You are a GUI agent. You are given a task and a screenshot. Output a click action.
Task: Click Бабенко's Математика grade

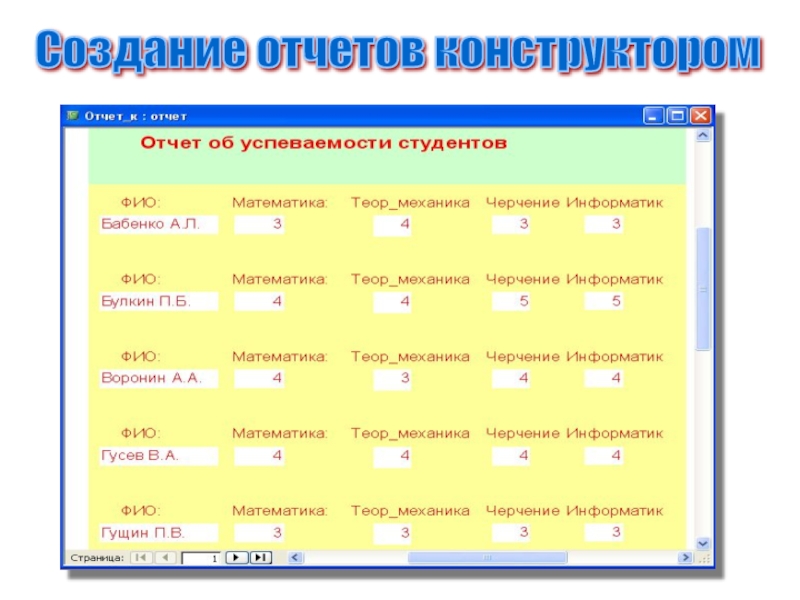[x=259, y=224]
